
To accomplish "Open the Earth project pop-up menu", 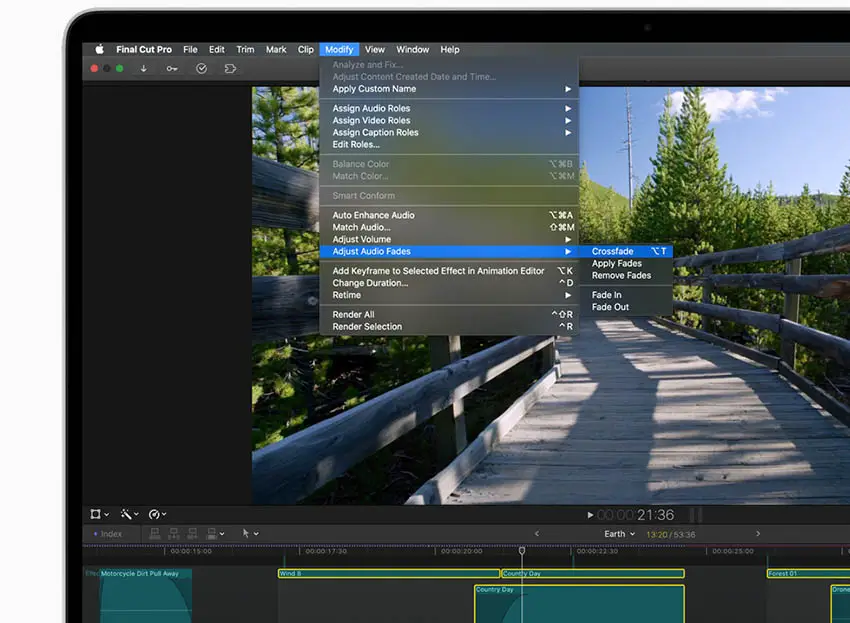I will coord(619,534).
